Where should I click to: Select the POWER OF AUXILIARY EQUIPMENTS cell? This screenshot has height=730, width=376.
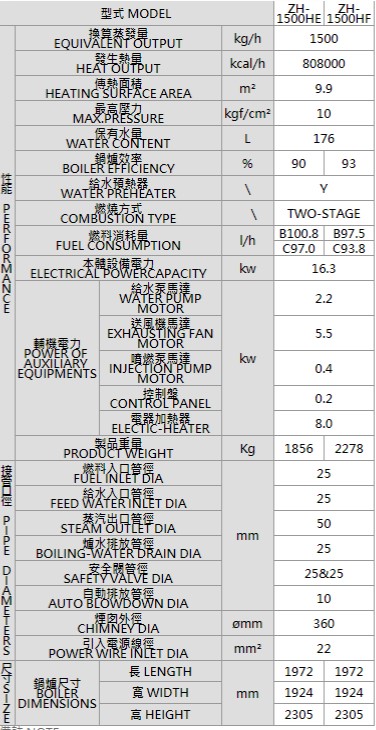(57, 358)
